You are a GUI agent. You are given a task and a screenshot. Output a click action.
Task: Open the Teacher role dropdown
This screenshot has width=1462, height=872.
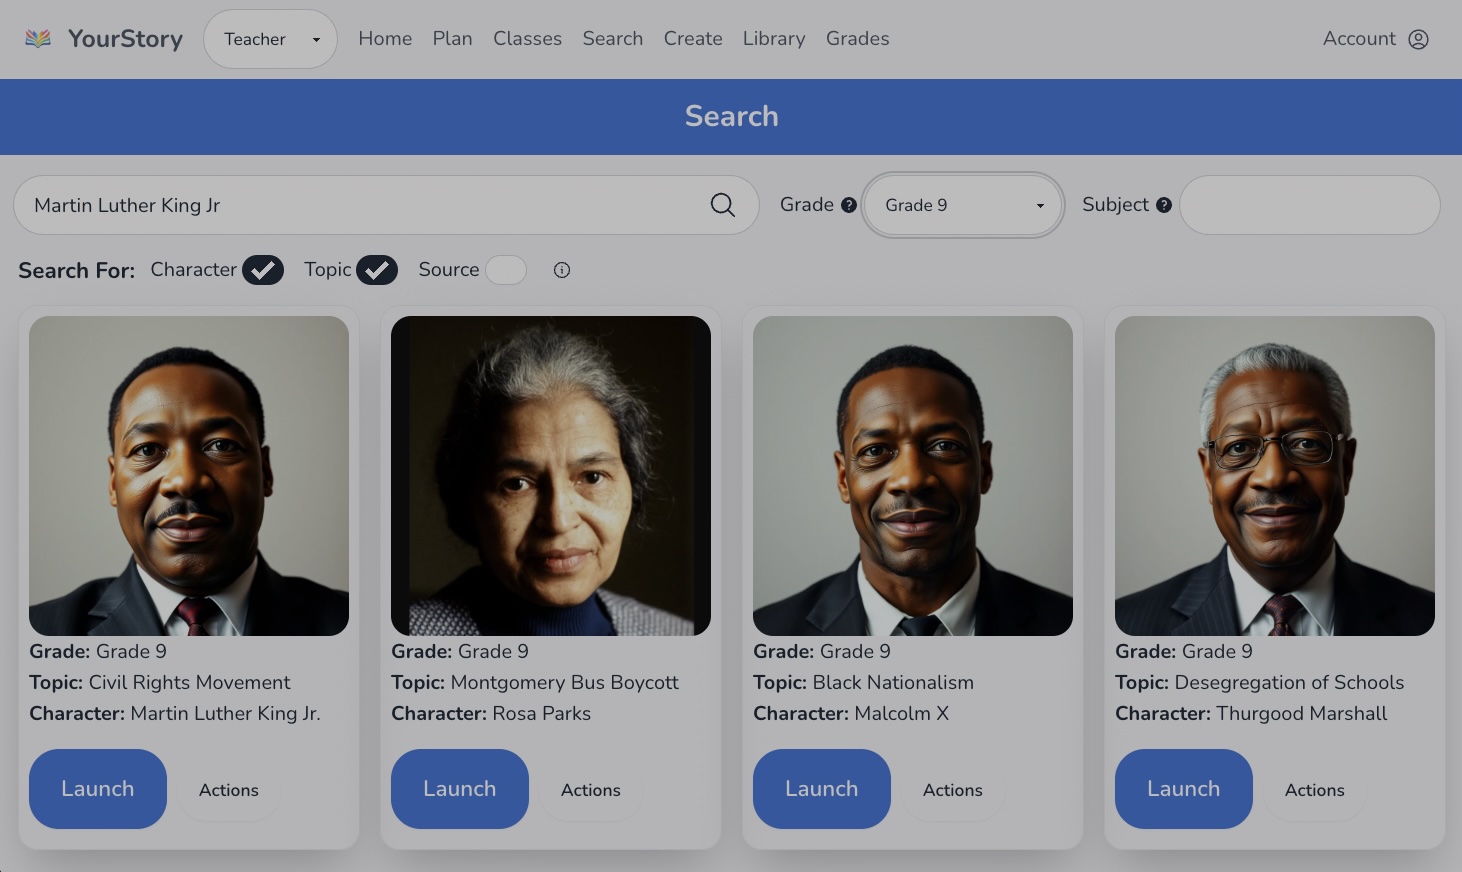coord(270,39)
